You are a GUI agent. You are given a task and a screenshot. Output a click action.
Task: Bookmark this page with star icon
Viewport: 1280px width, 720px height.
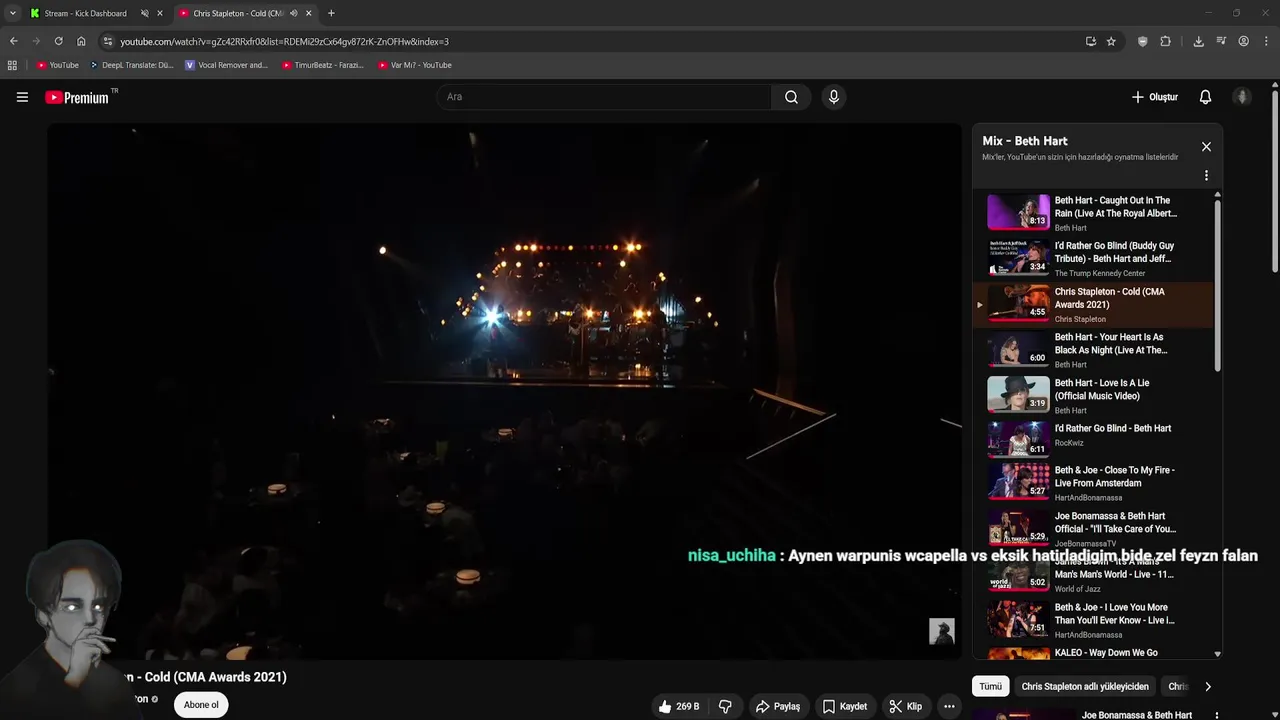1111,41
